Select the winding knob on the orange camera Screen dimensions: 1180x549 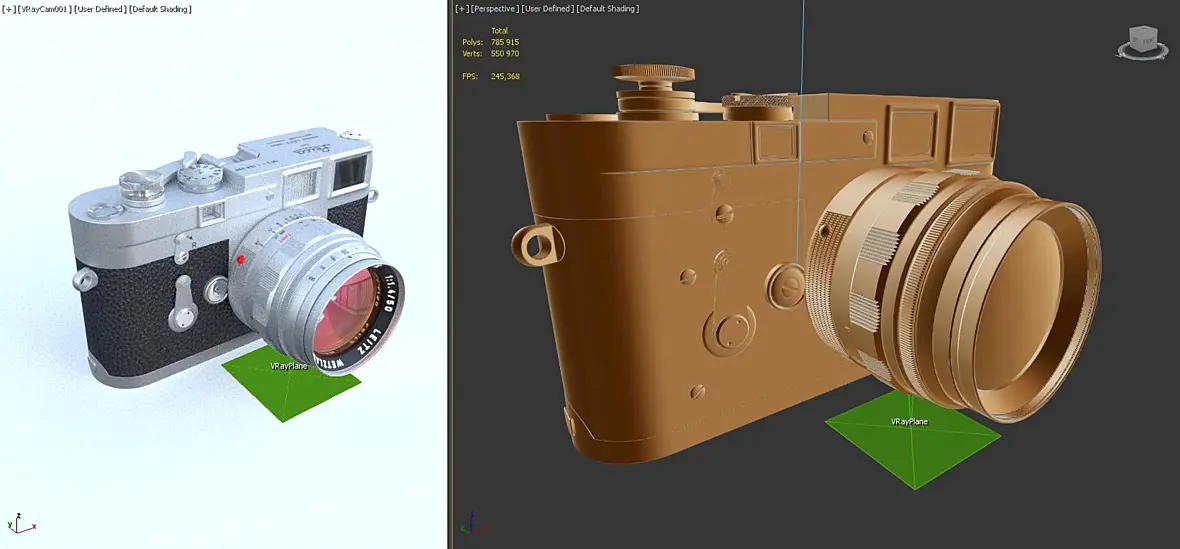point(652,73)
